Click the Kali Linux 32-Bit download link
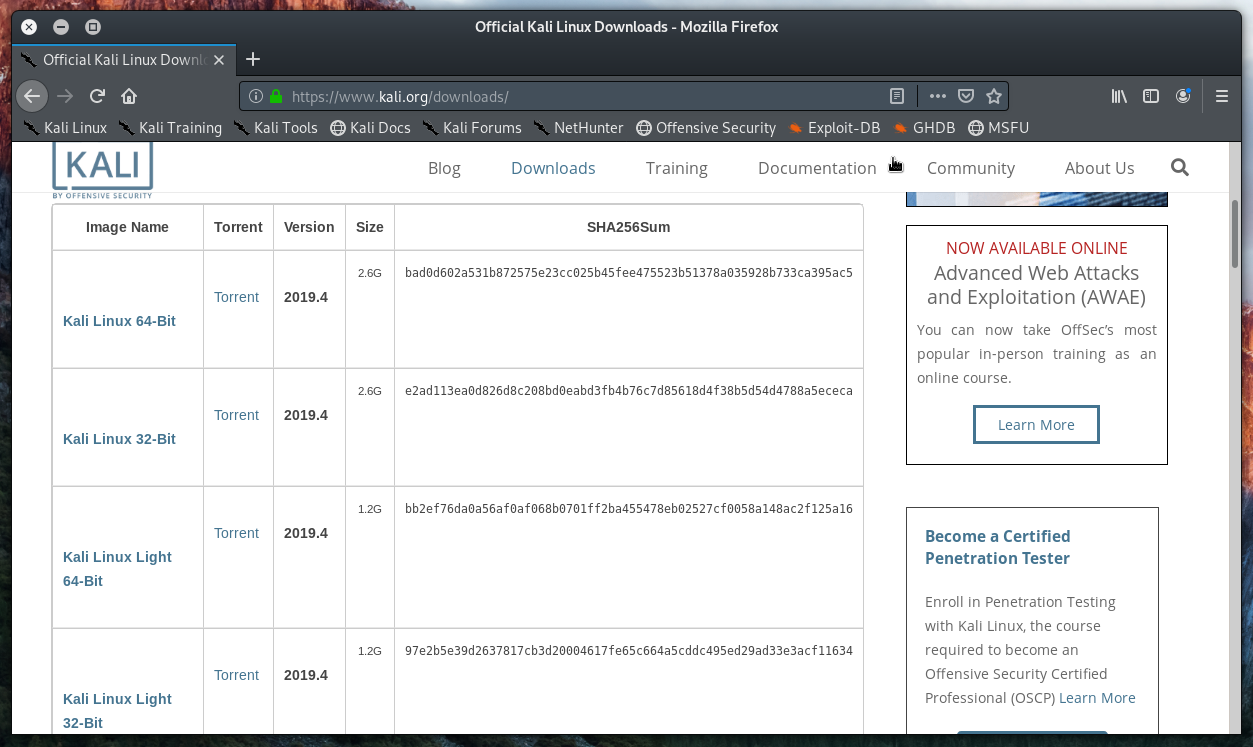The width and height of the screenshot is (1253, 747). point(119,439)
